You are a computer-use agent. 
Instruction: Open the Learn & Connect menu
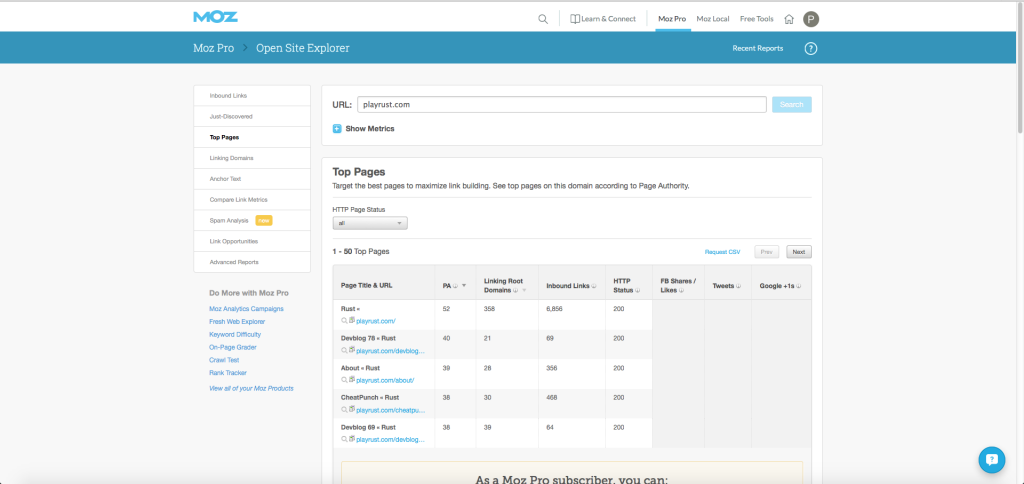tap(603, 19)
